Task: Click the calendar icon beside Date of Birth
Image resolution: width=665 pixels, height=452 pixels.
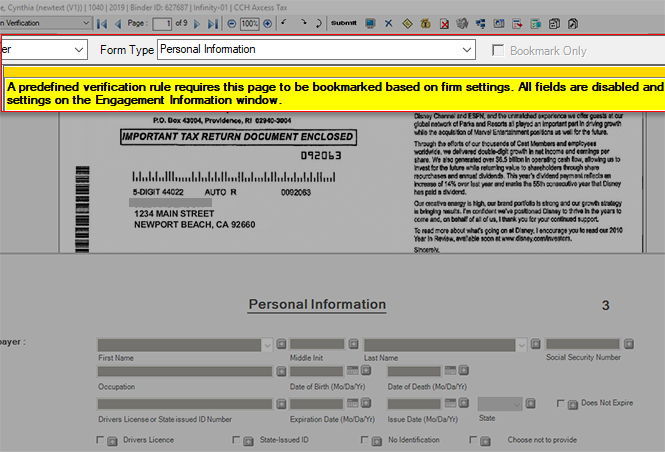Action: tap(352, 370)
